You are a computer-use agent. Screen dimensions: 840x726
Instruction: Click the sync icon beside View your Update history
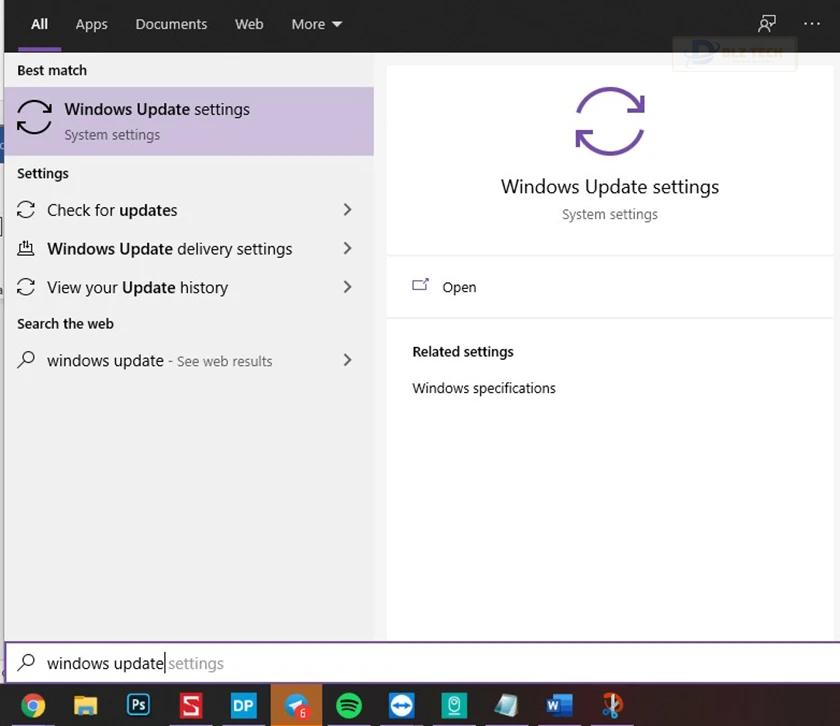pos(26,287)
